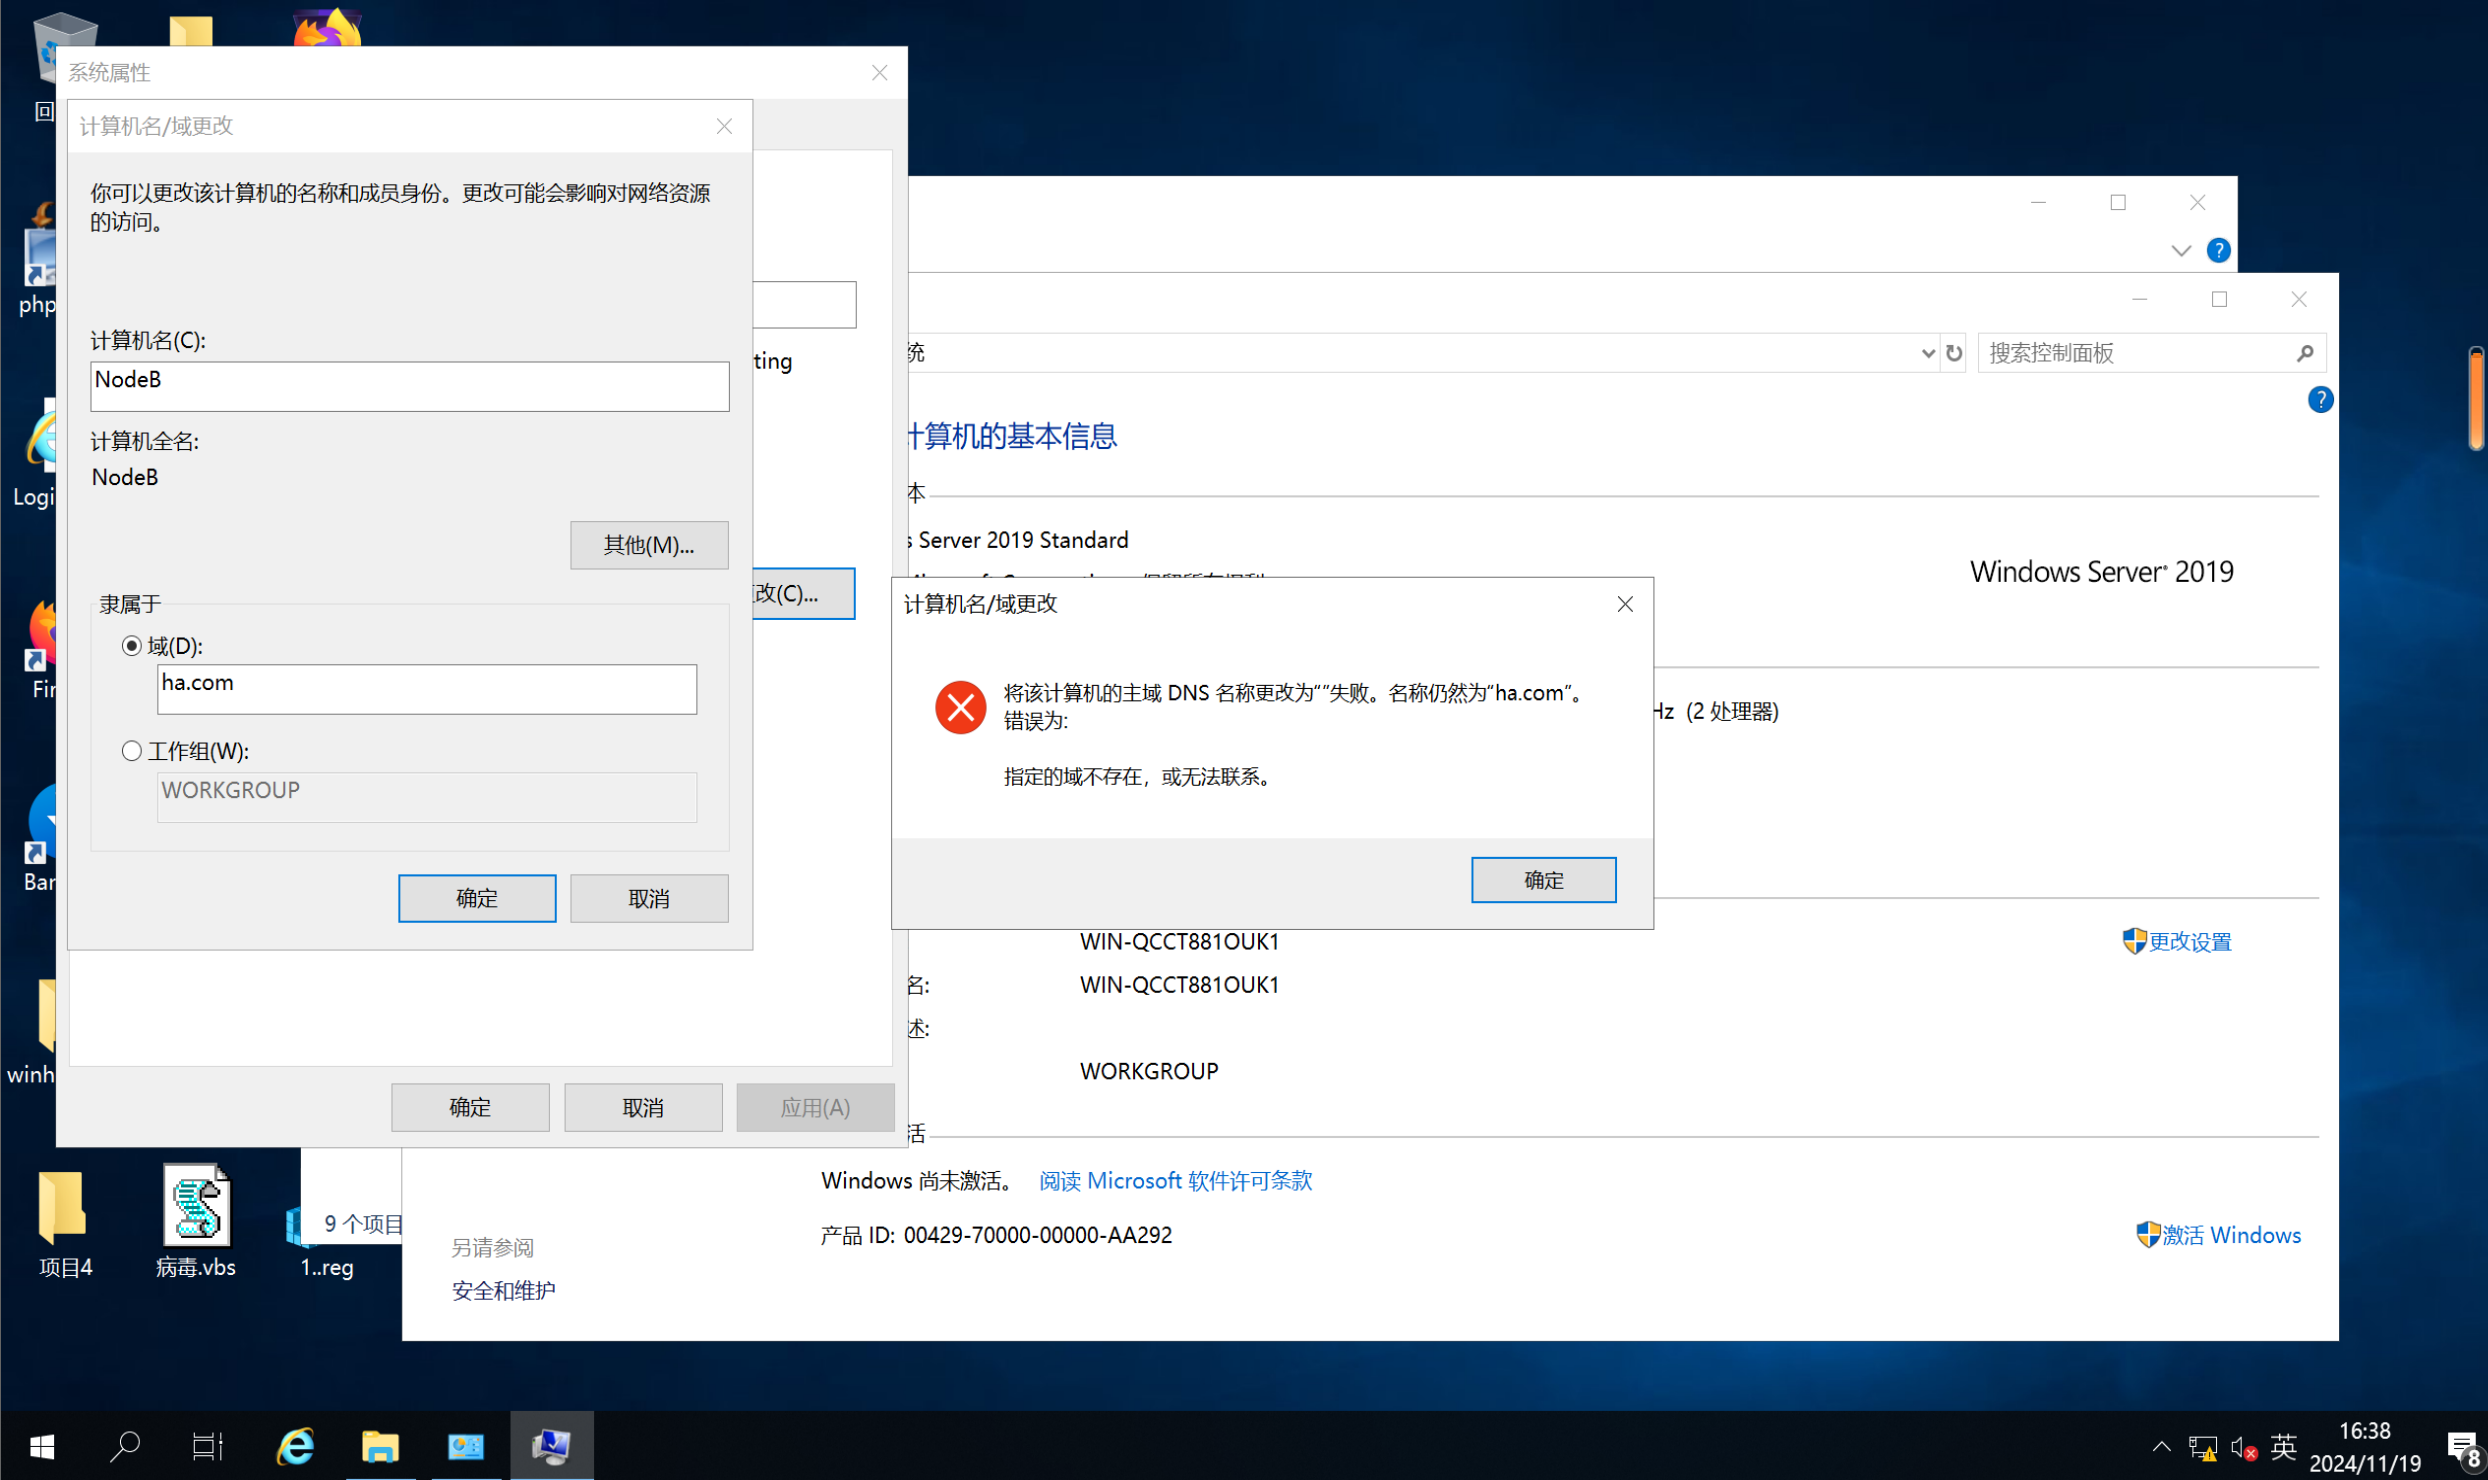
Task: Open File Explorer from taskbar
Action: click(x=380, y=1446)
